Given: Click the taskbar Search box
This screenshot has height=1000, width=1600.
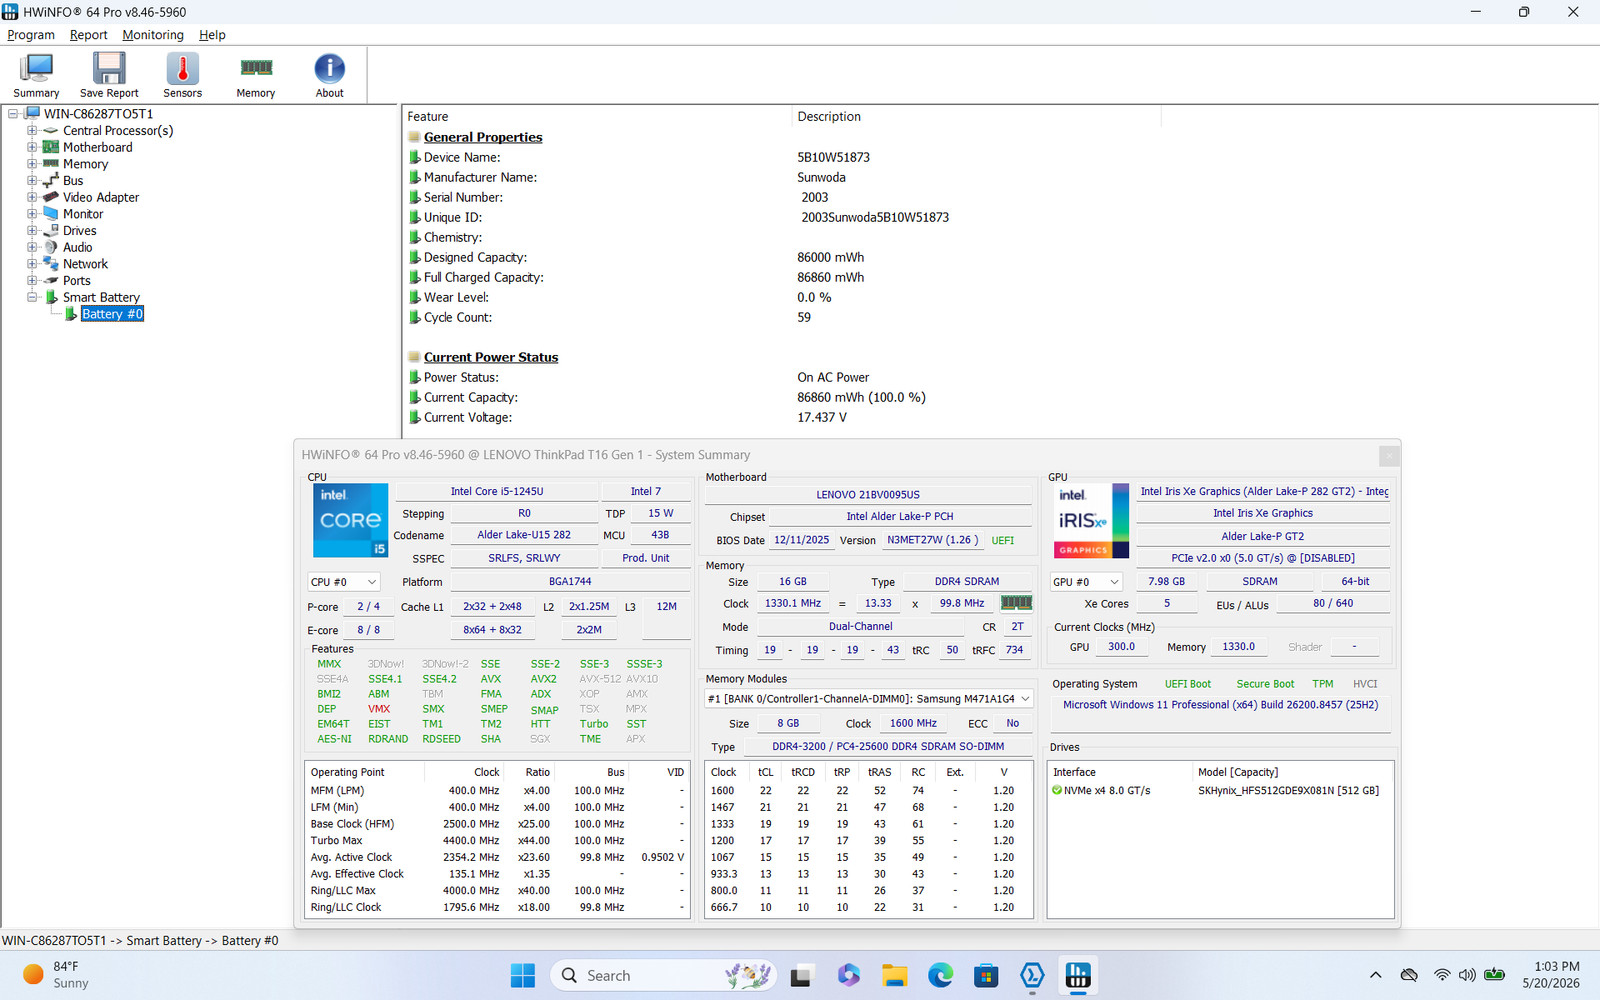Looking at the screenshot, I should (x=664, y=975).
